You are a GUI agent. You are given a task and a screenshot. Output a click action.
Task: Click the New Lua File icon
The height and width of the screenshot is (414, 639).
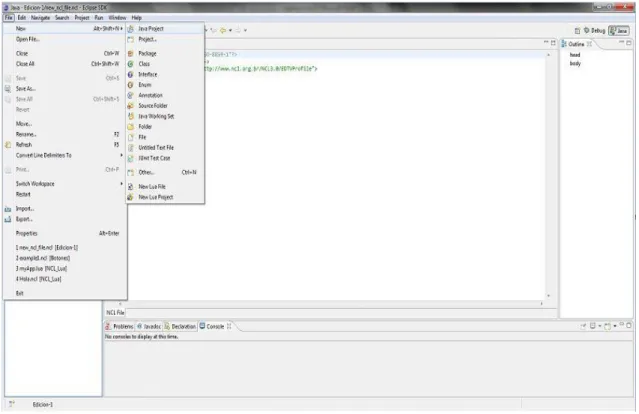pyautogui.click(x=131, y=187)
